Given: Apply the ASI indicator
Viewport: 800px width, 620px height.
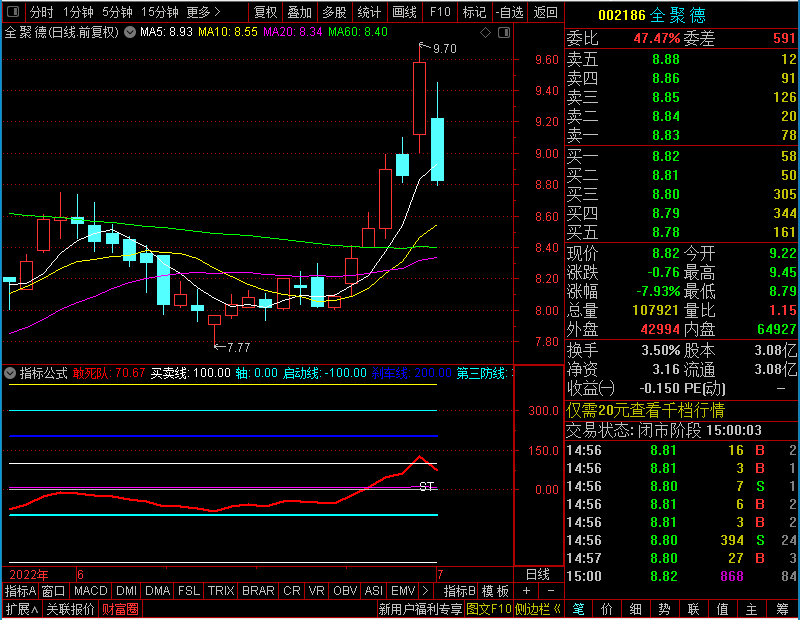Looking at the screenshot, I should (x=373, y=591).
